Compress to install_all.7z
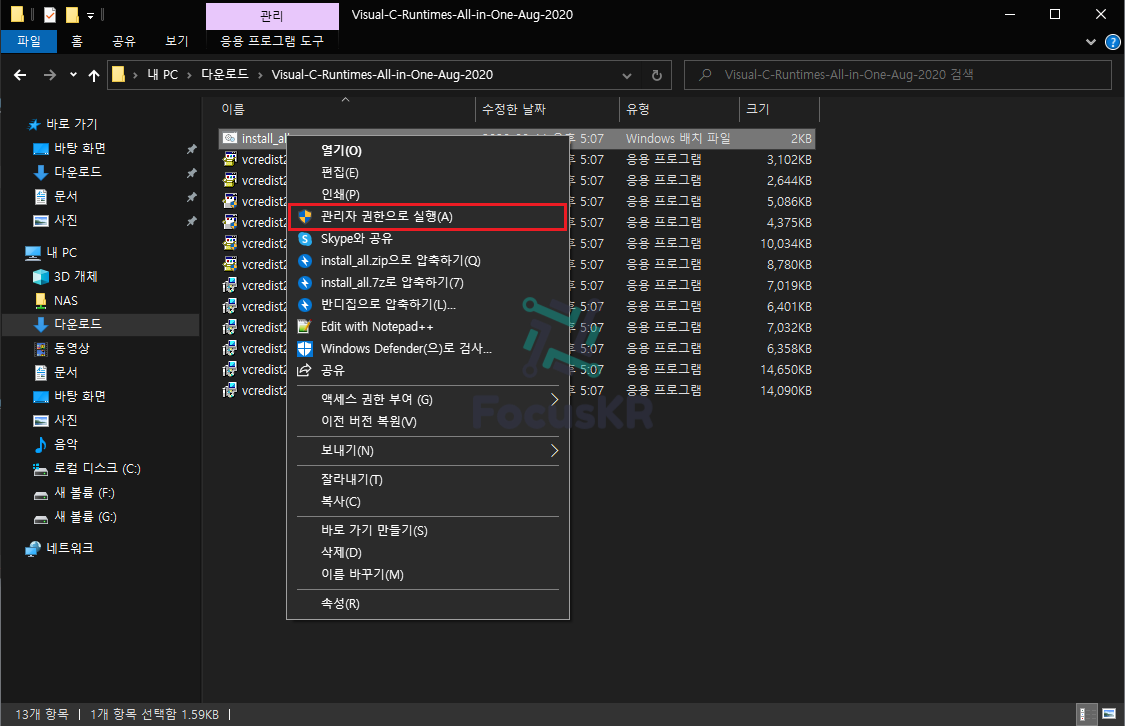Screen dimensions: 1125x726 [428, 283]
